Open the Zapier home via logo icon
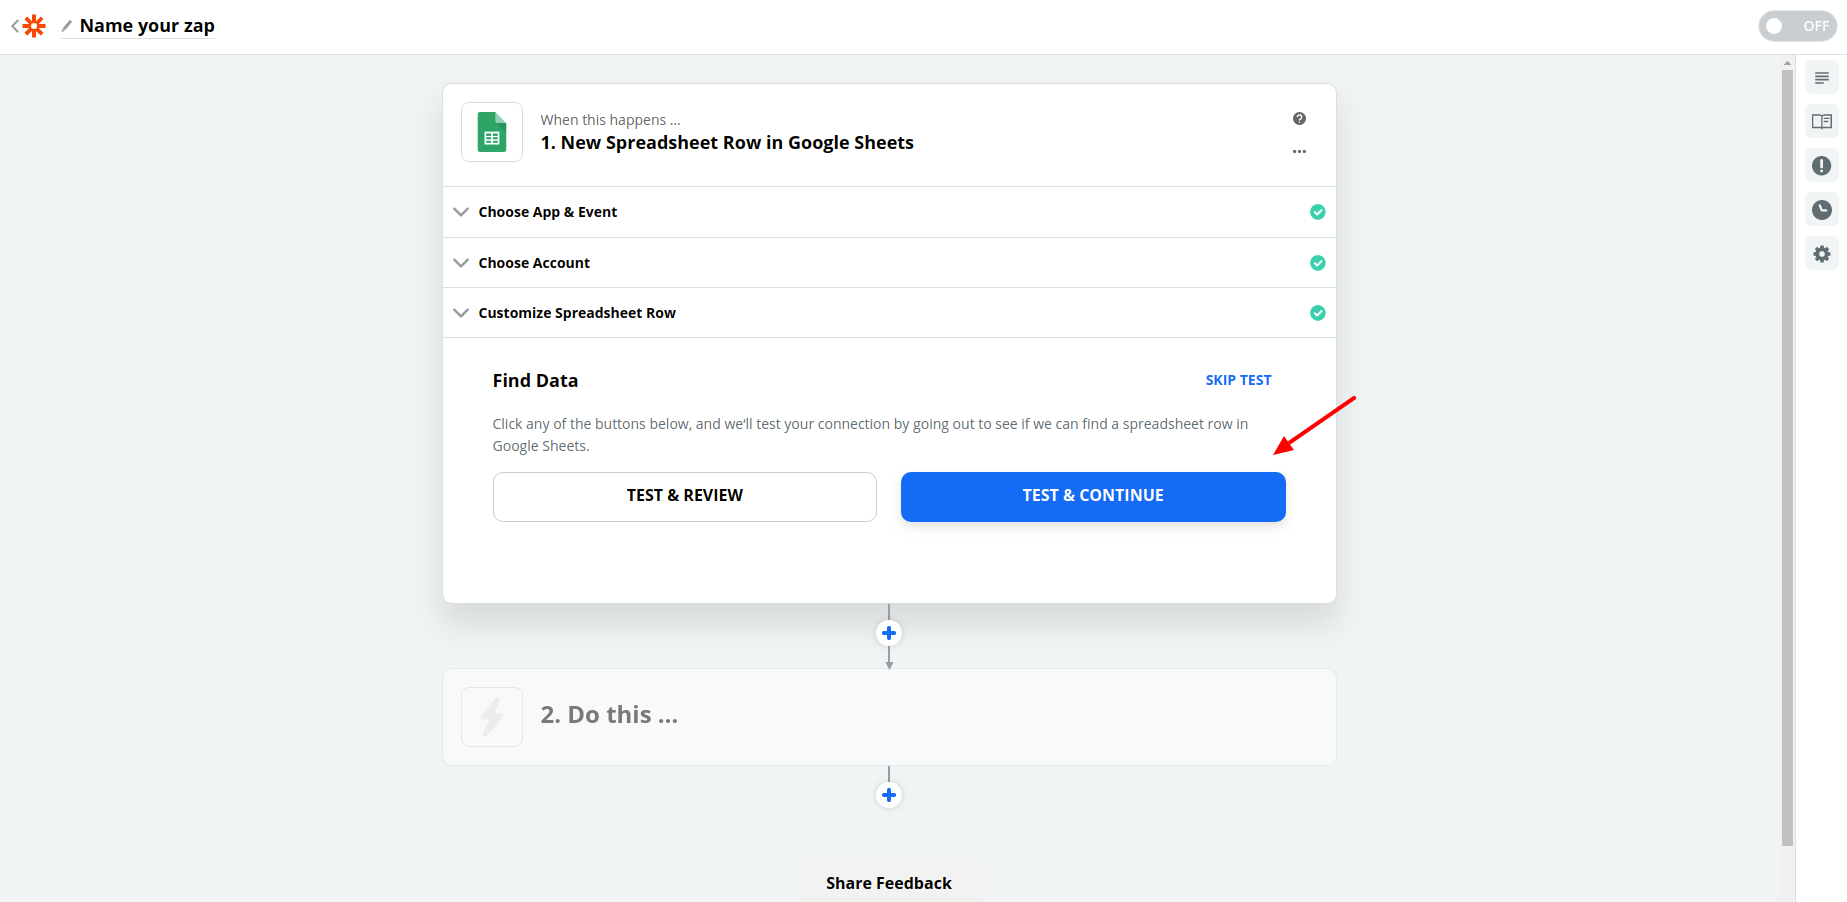The height and width of the screenshot is (902, 1847). tap(33, 25)
